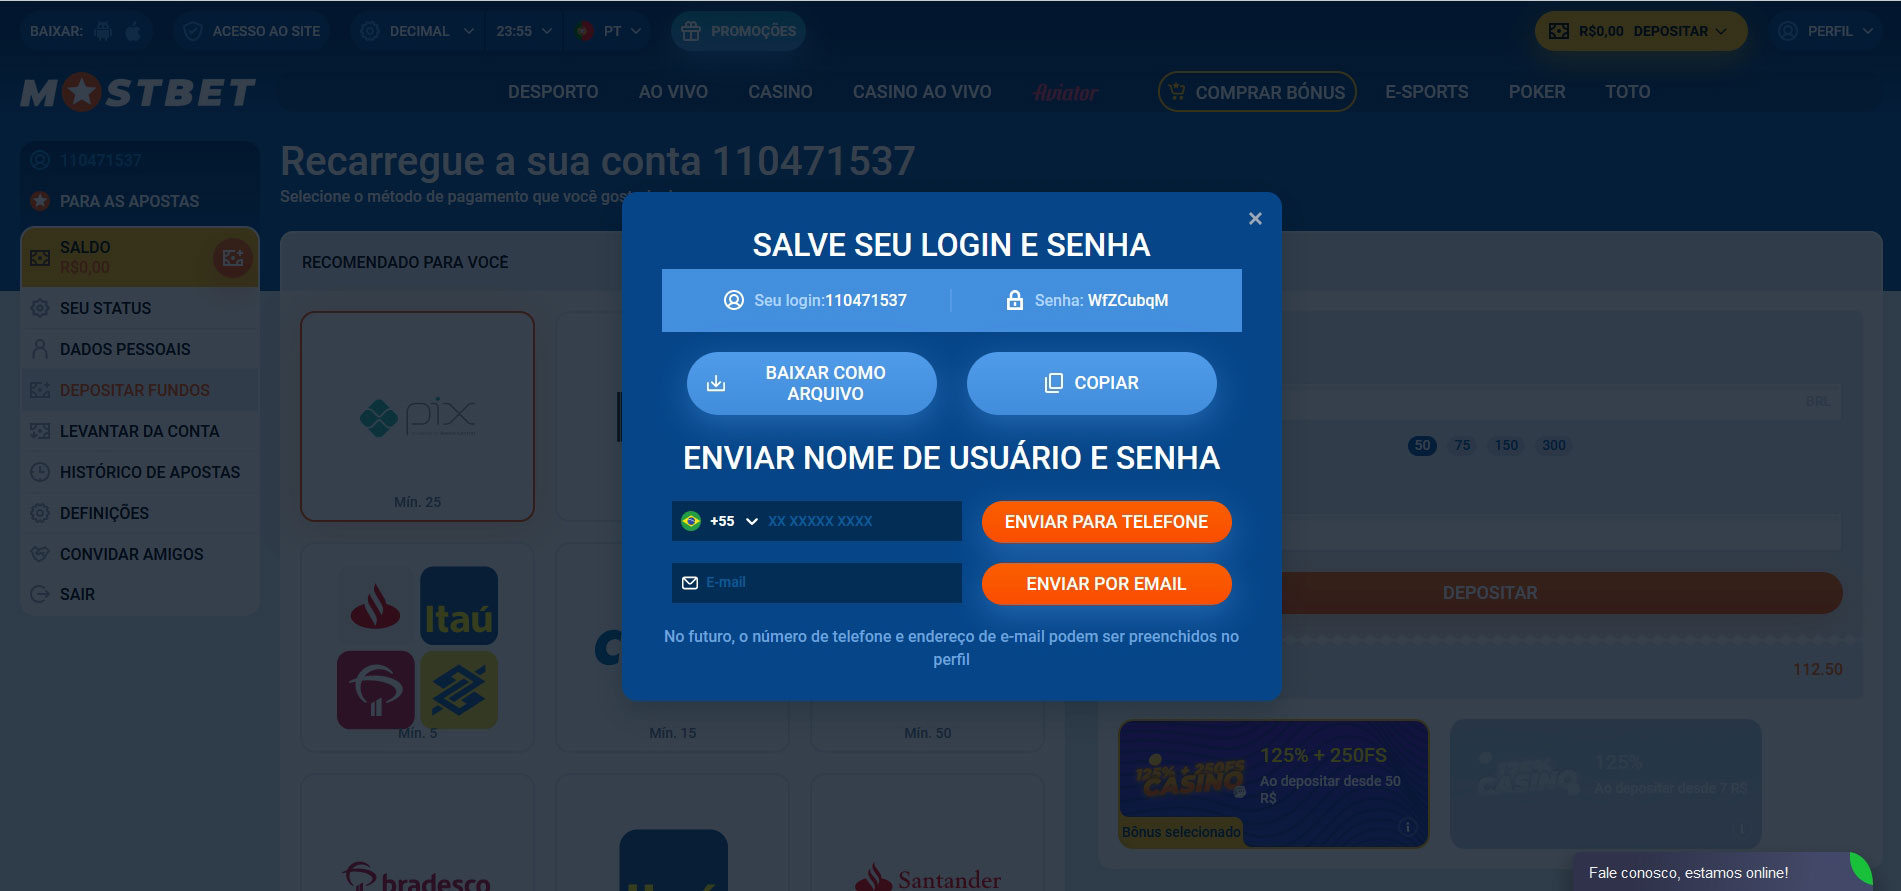Screen dimensions: 1901x891
Task: Open Toto section
Action: (1627, 92)
